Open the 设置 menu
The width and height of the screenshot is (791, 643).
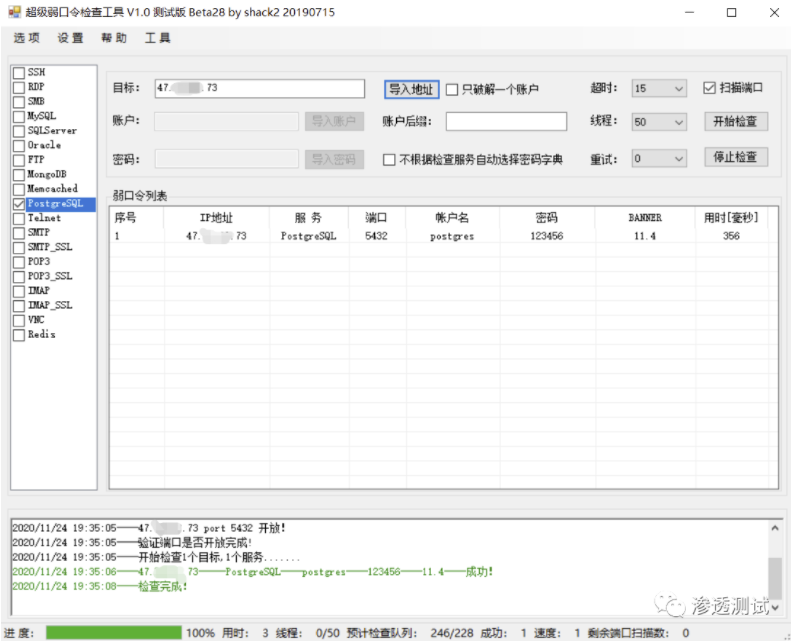[70, 39]
